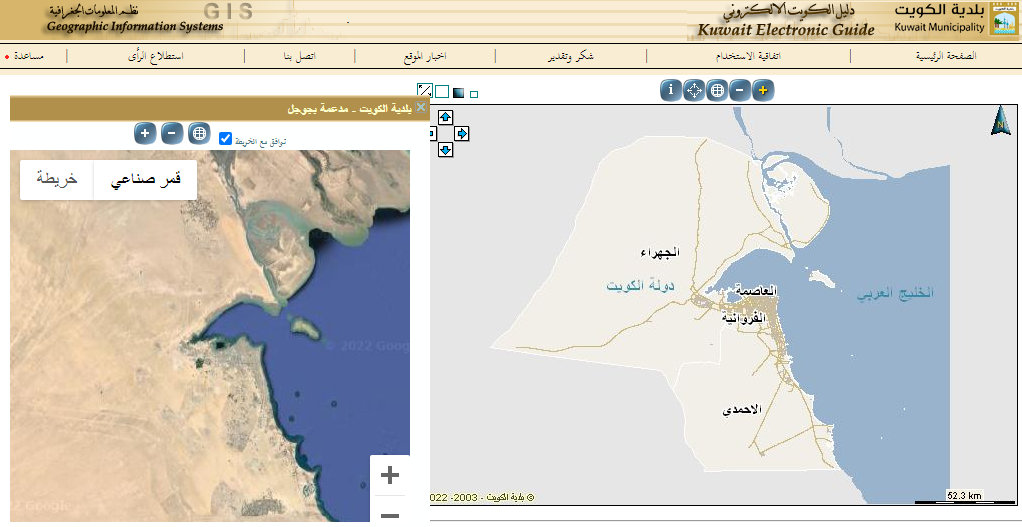Select the smallest square map size icon

(x=474, y=94)
